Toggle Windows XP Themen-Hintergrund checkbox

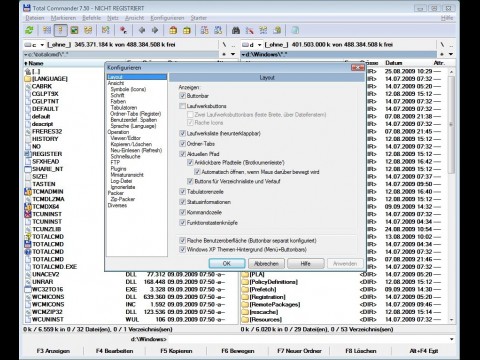[182, 249]
